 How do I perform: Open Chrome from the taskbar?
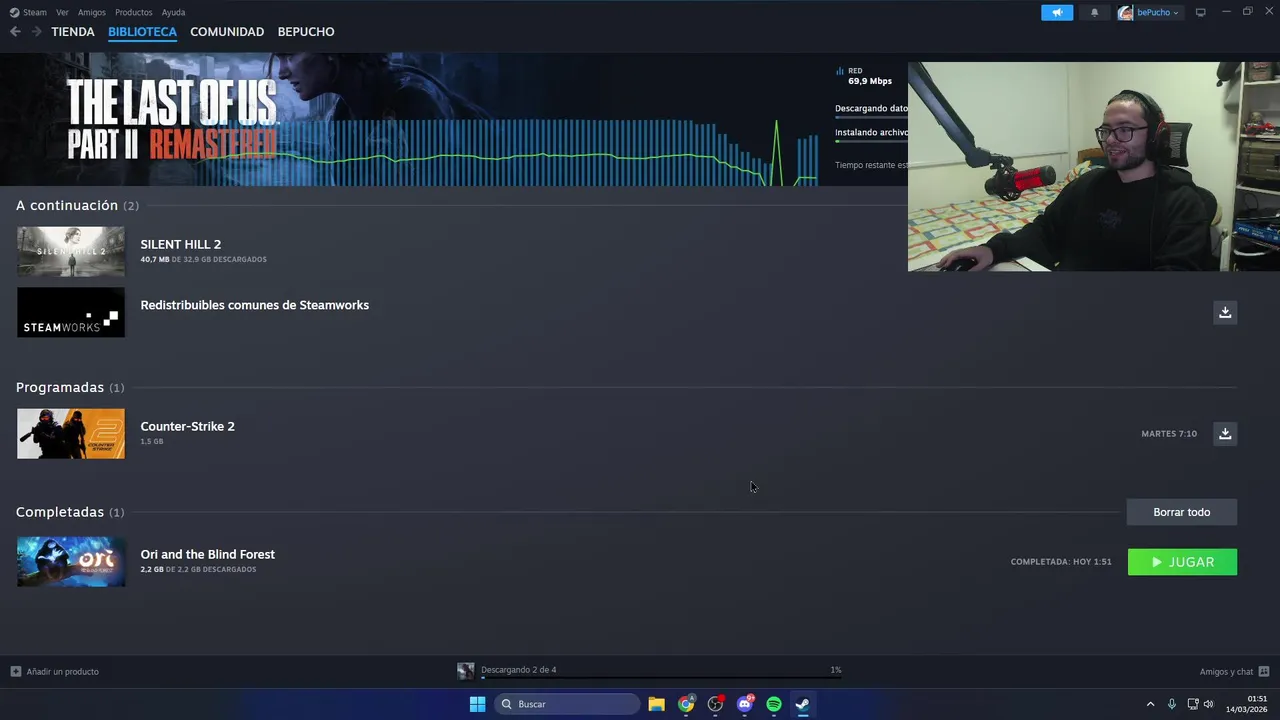point(686,704)
